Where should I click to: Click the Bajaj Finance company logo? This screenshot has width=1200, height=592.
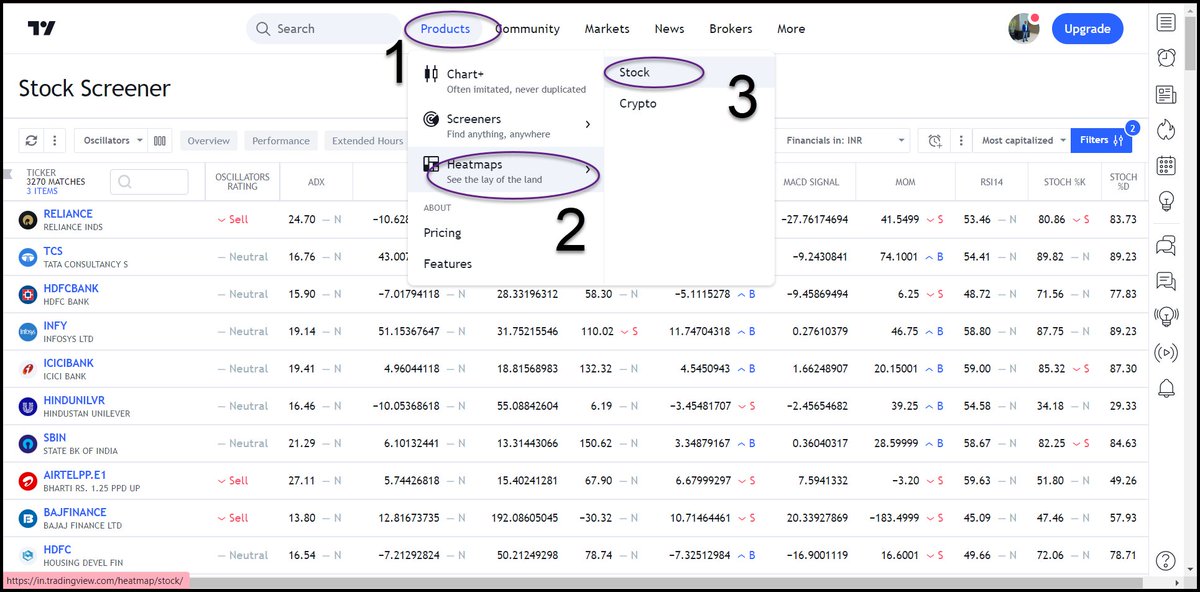click(x=28, y=518)
